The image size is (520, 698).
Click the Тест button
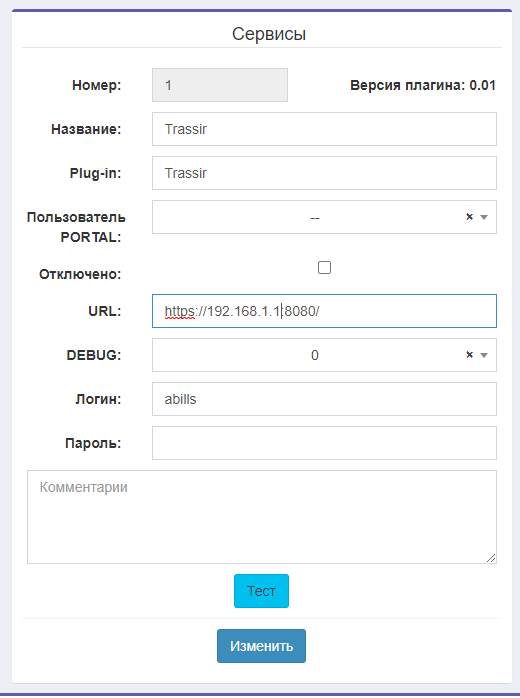[261, 591]
